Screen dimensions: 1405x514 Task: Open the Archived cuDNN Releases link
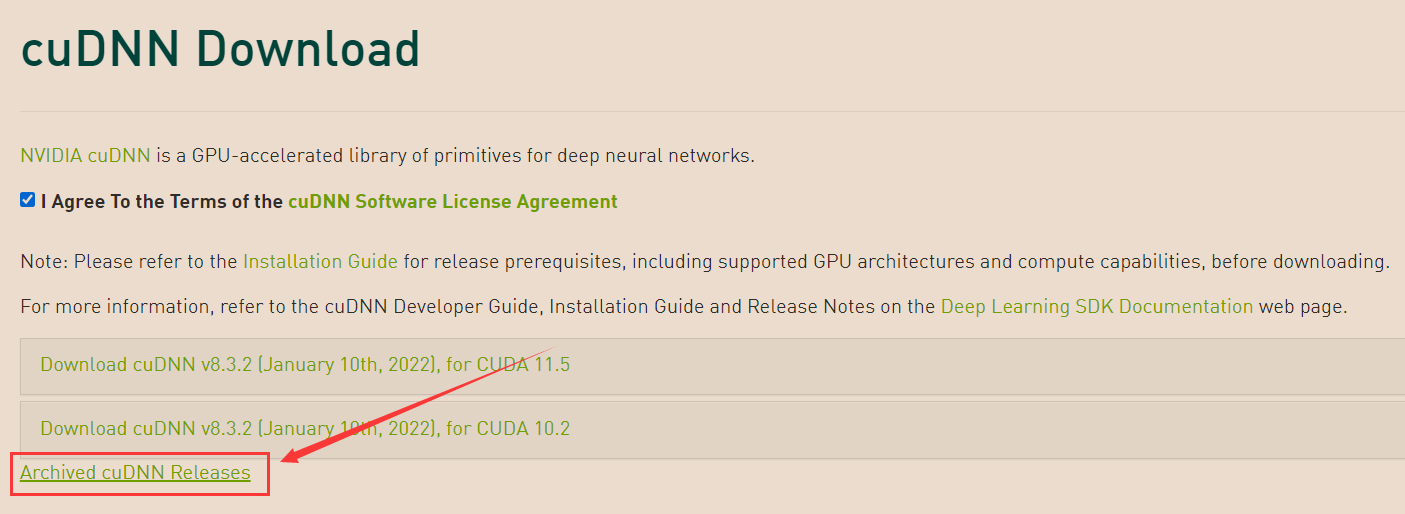pos(135,473)
